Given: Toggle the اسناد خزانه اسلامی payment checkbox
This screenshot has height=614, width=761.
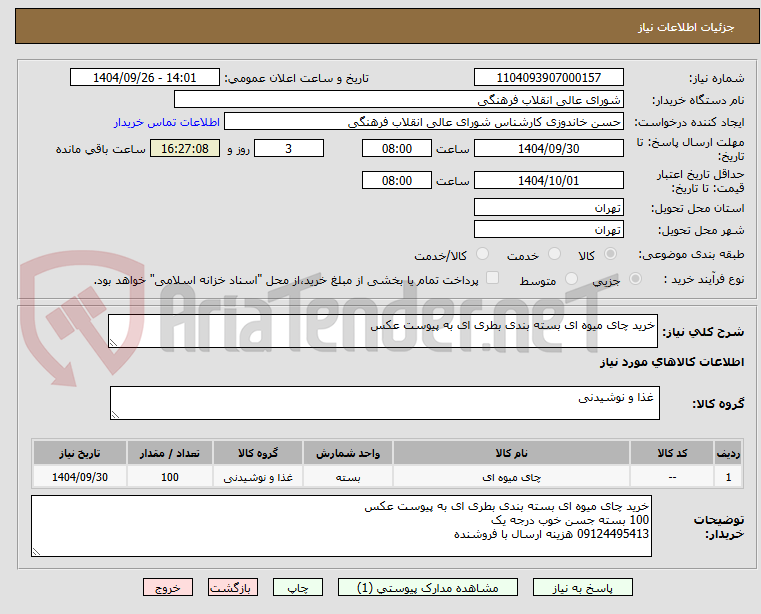Looking at the screenshot, I should (x=492, y=278).
